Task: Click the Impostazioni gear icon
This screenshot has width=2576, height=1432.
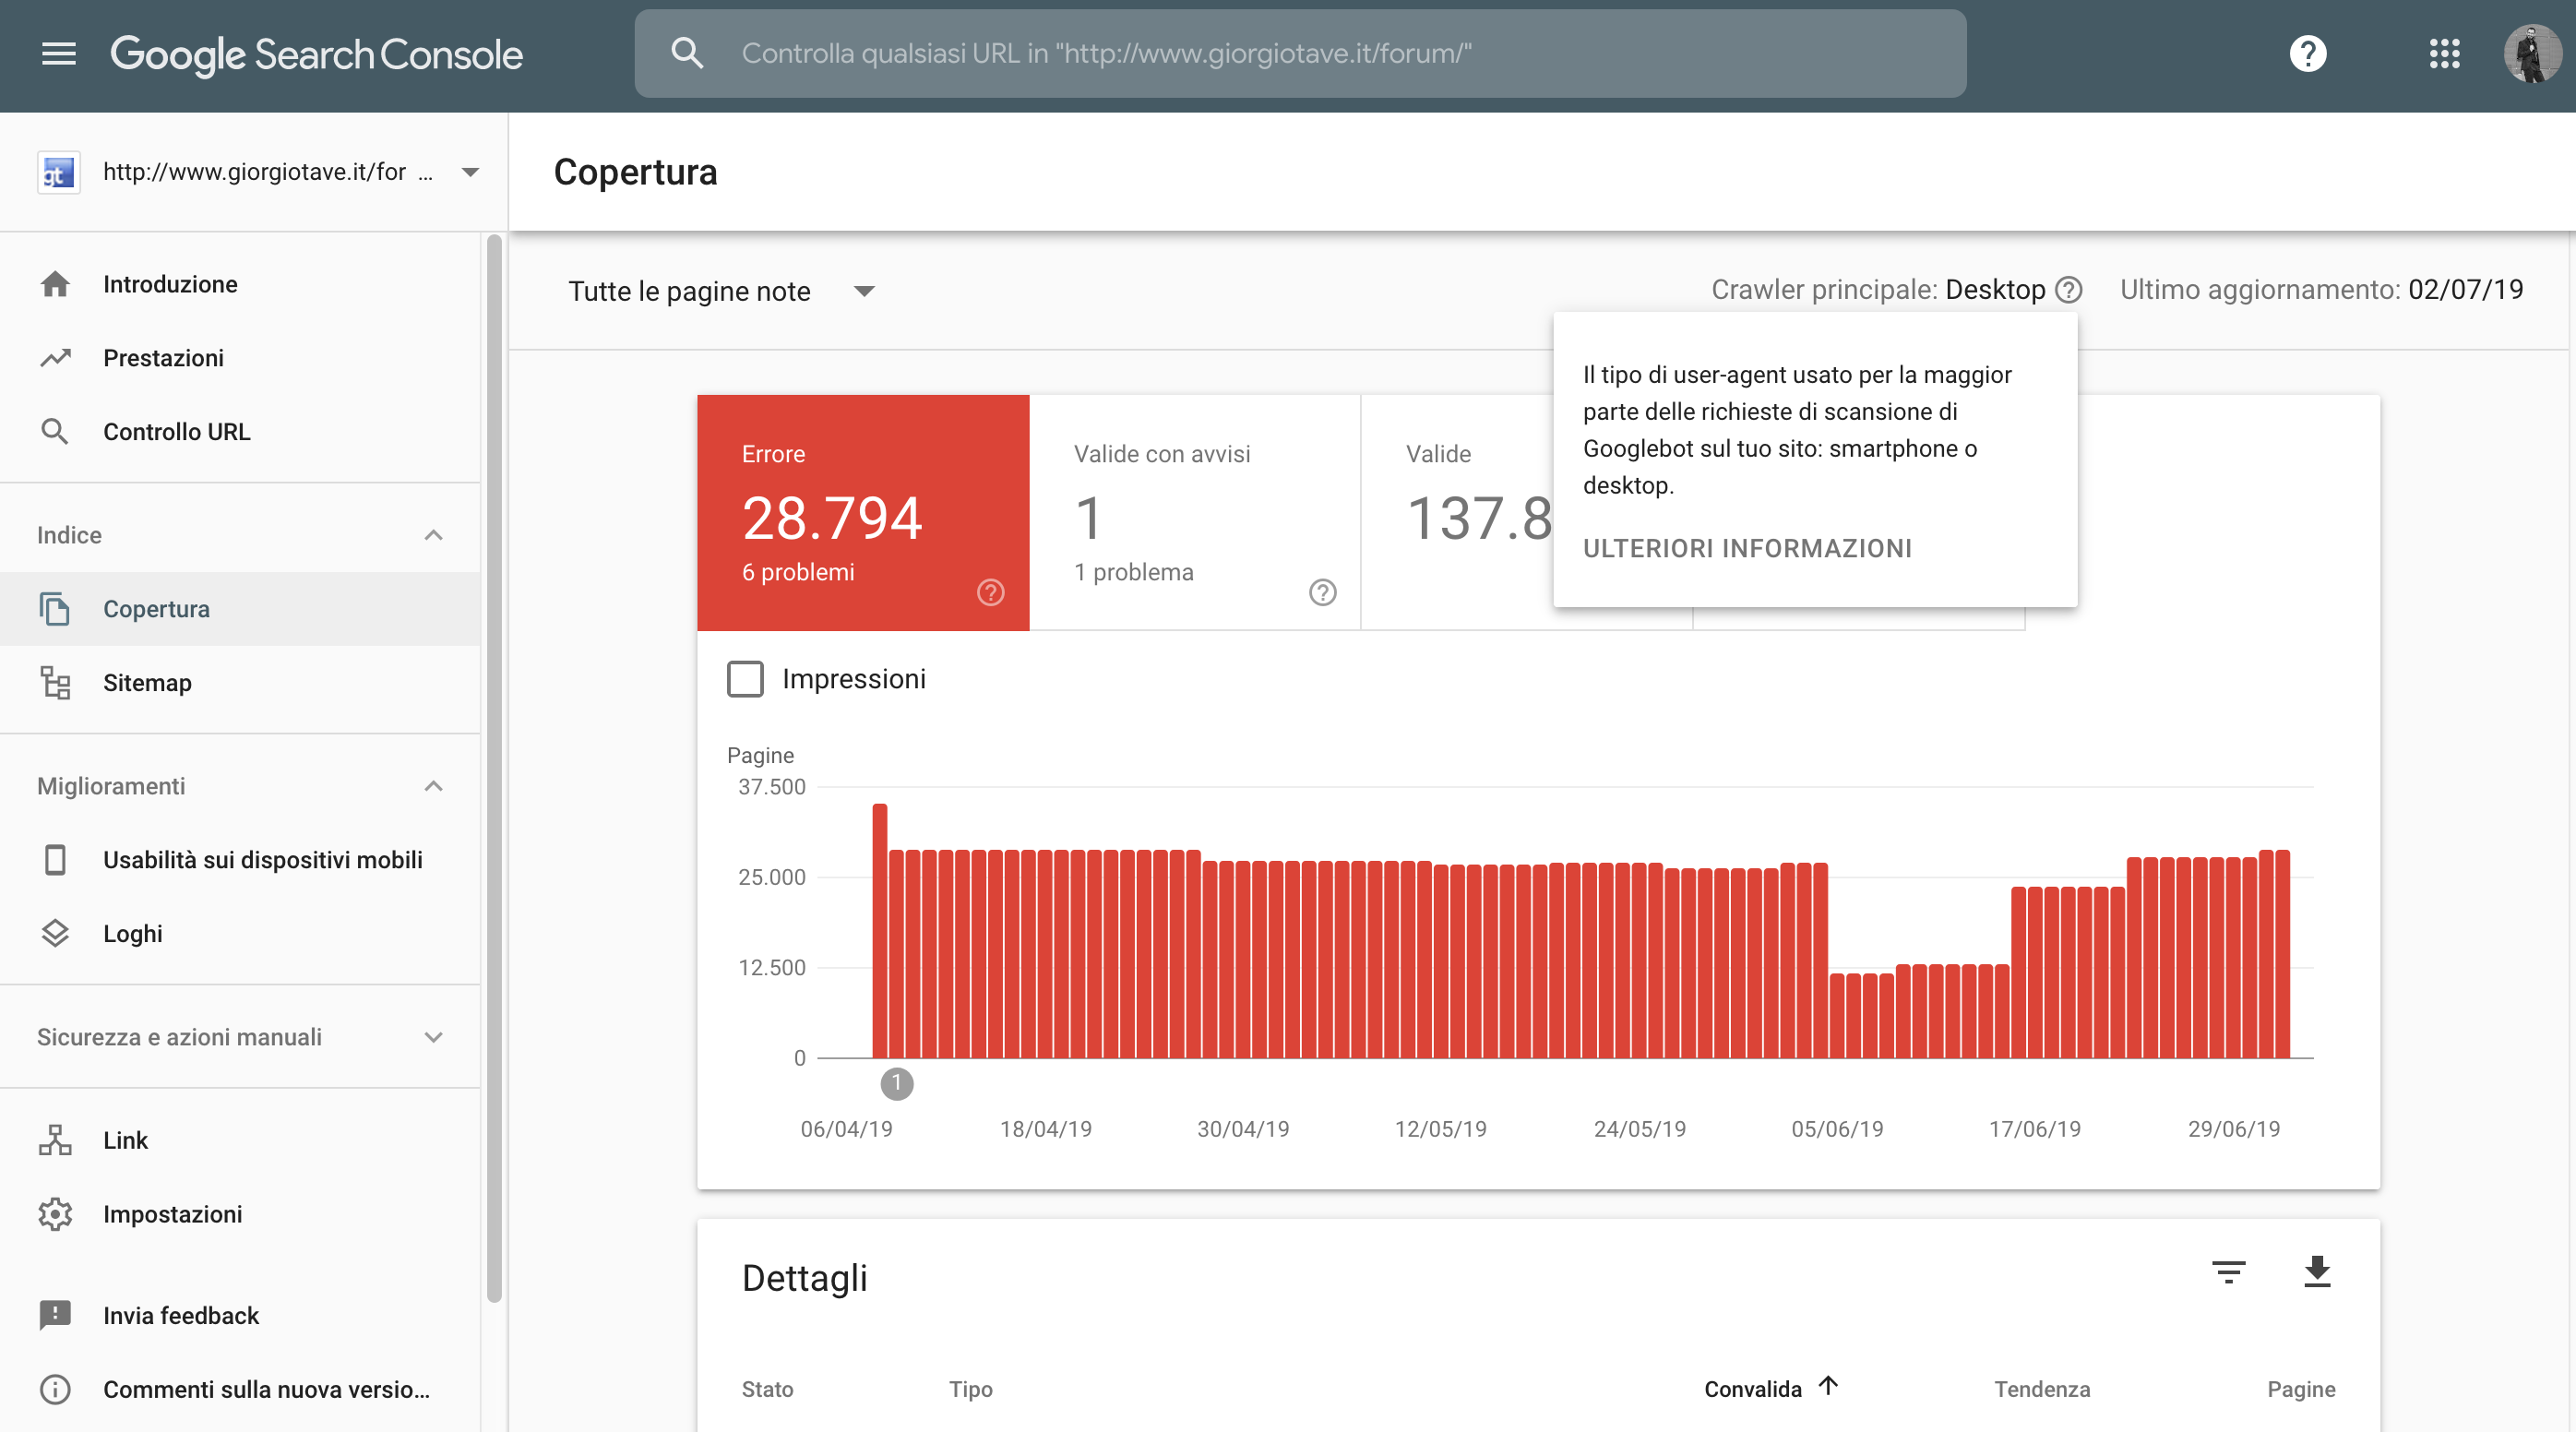Action: pos(55,1214)
